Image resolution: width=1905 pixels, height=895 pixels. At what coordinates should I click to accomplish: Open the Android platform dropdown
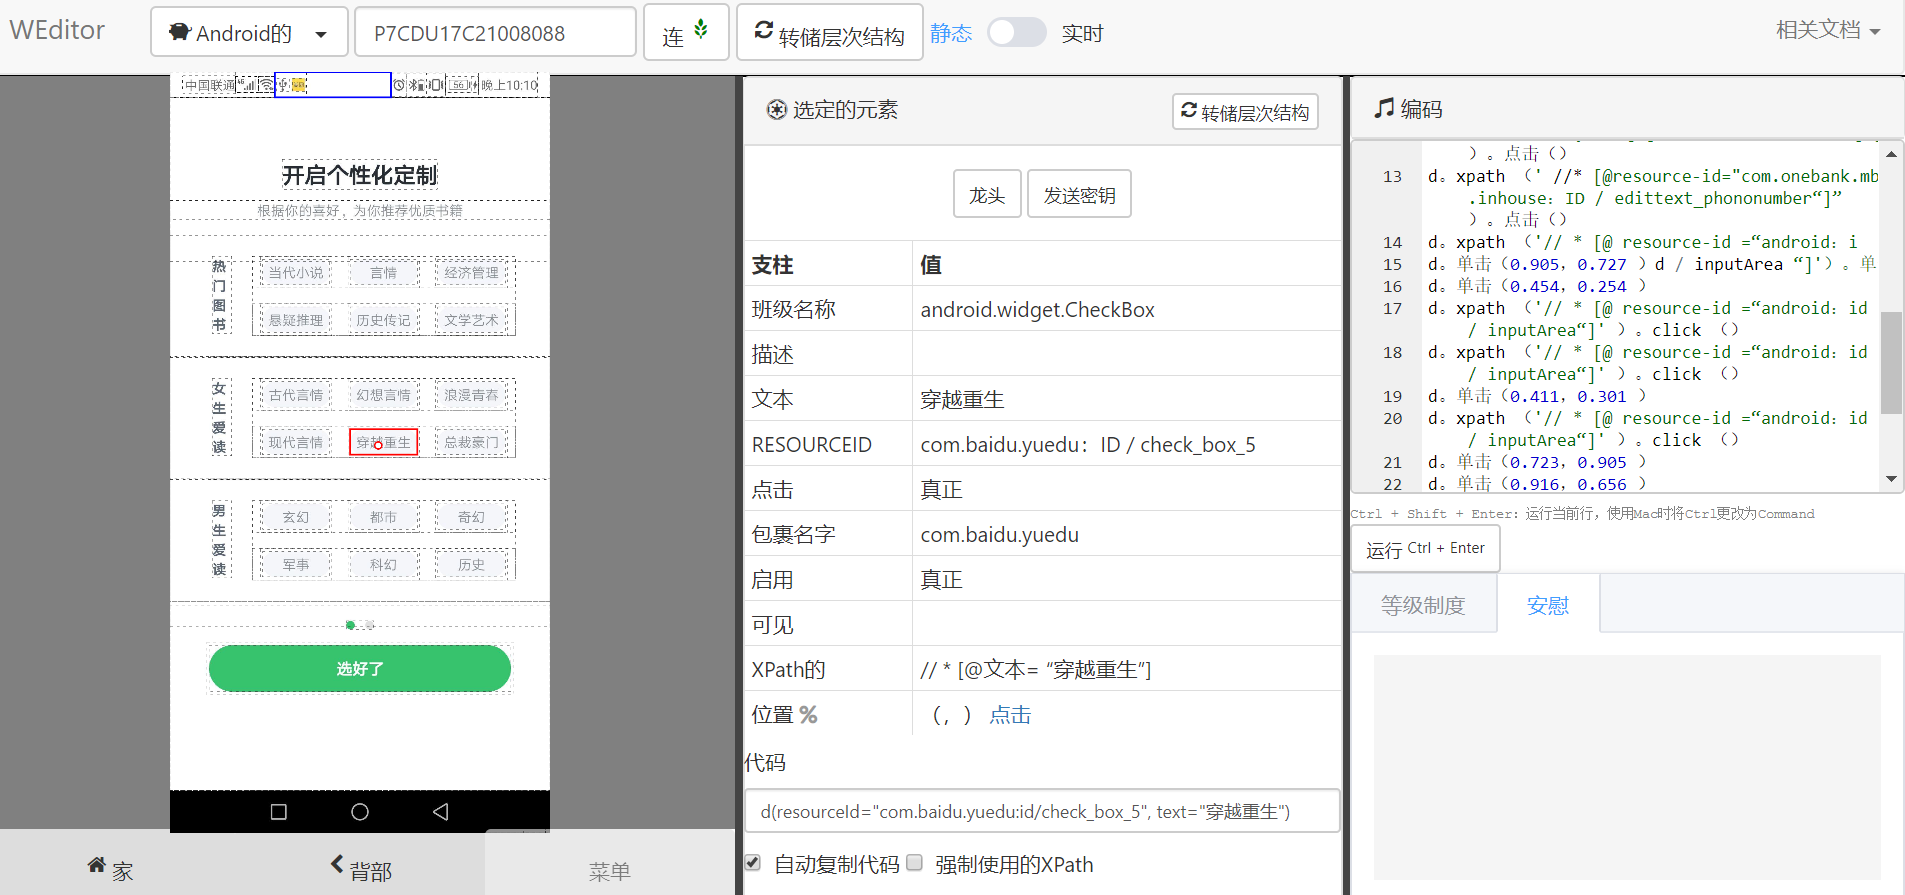[x=249, y=33]
